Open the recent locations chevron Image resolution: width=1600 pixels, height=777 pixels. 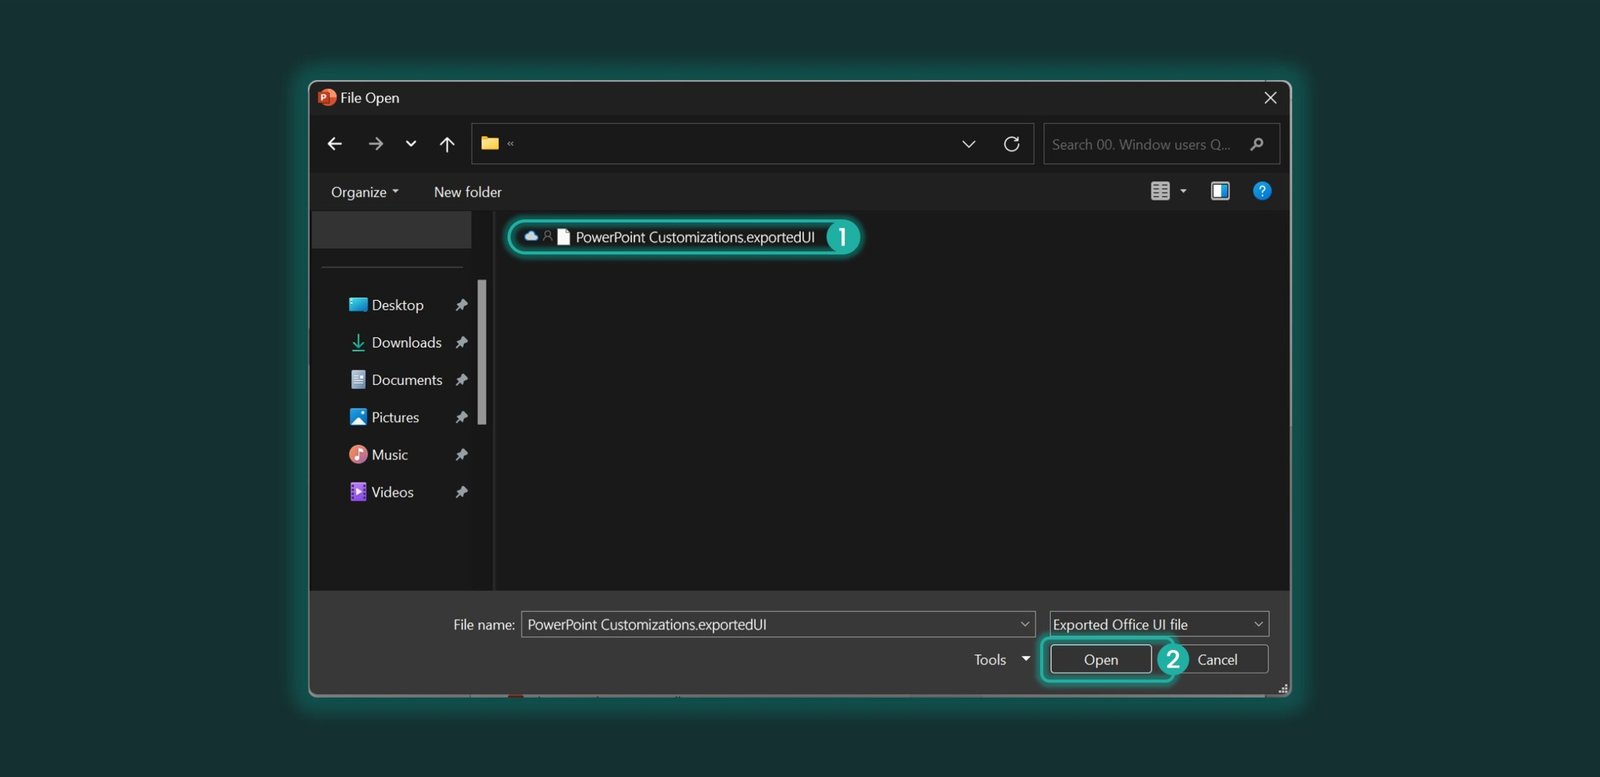(411, 144)
